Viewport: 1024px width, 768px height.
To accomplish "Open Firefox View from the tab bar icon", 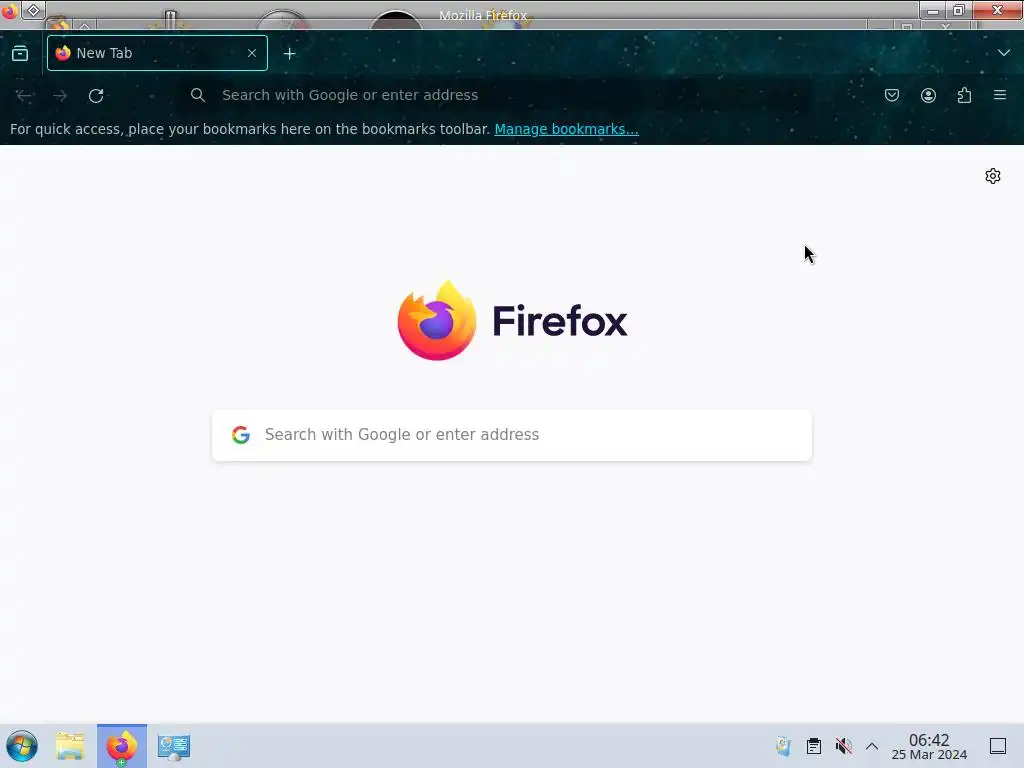I will [20, 54].
